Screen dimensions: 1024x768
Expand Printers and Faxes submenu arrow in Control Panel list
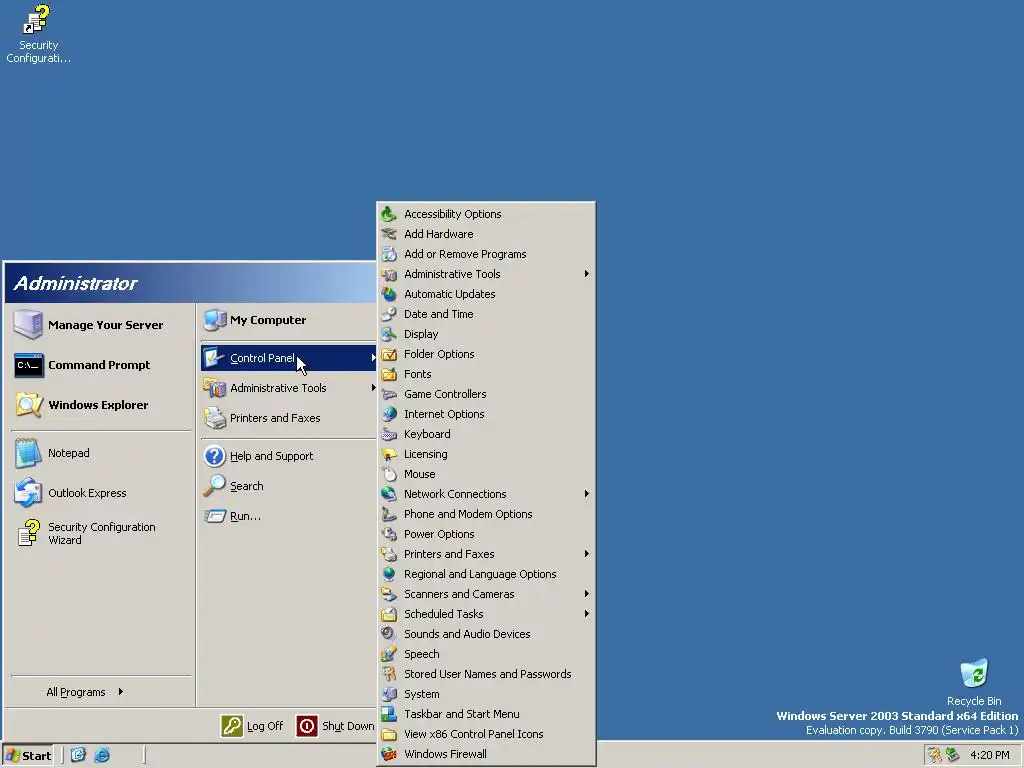586,554
